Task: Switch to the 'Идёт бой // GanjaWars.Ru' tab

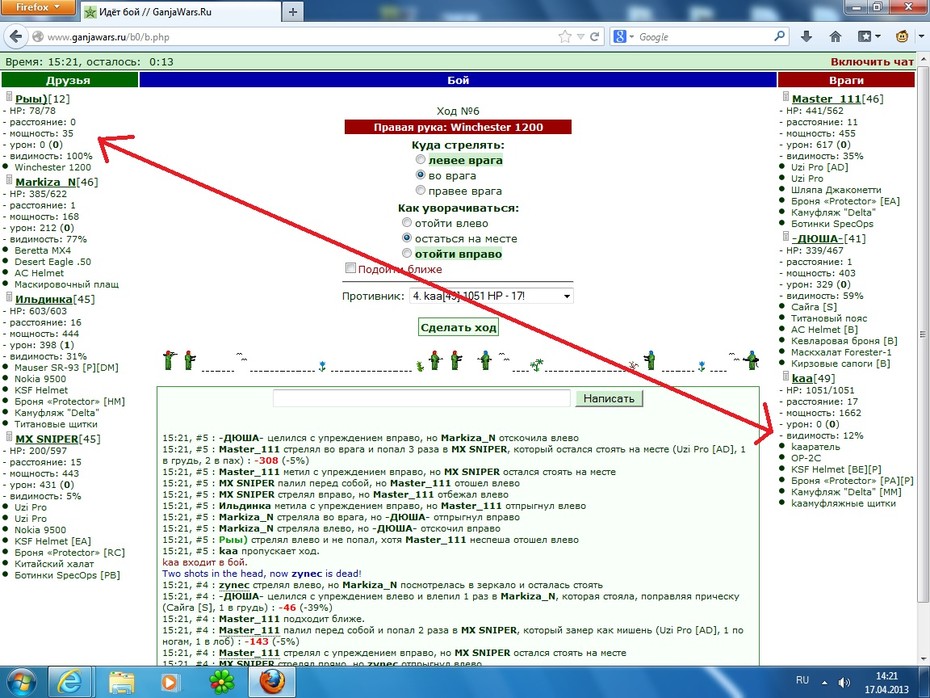Action: (x=178, y=11)
